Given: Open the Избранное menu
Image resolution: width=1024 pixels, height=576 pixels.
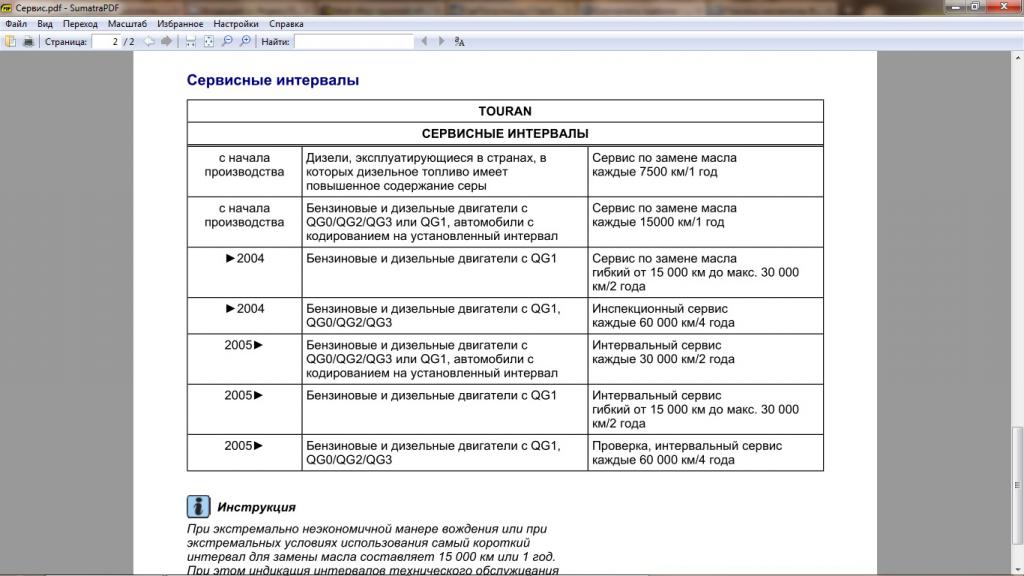Looking at the screenshot, I should 180,24.
